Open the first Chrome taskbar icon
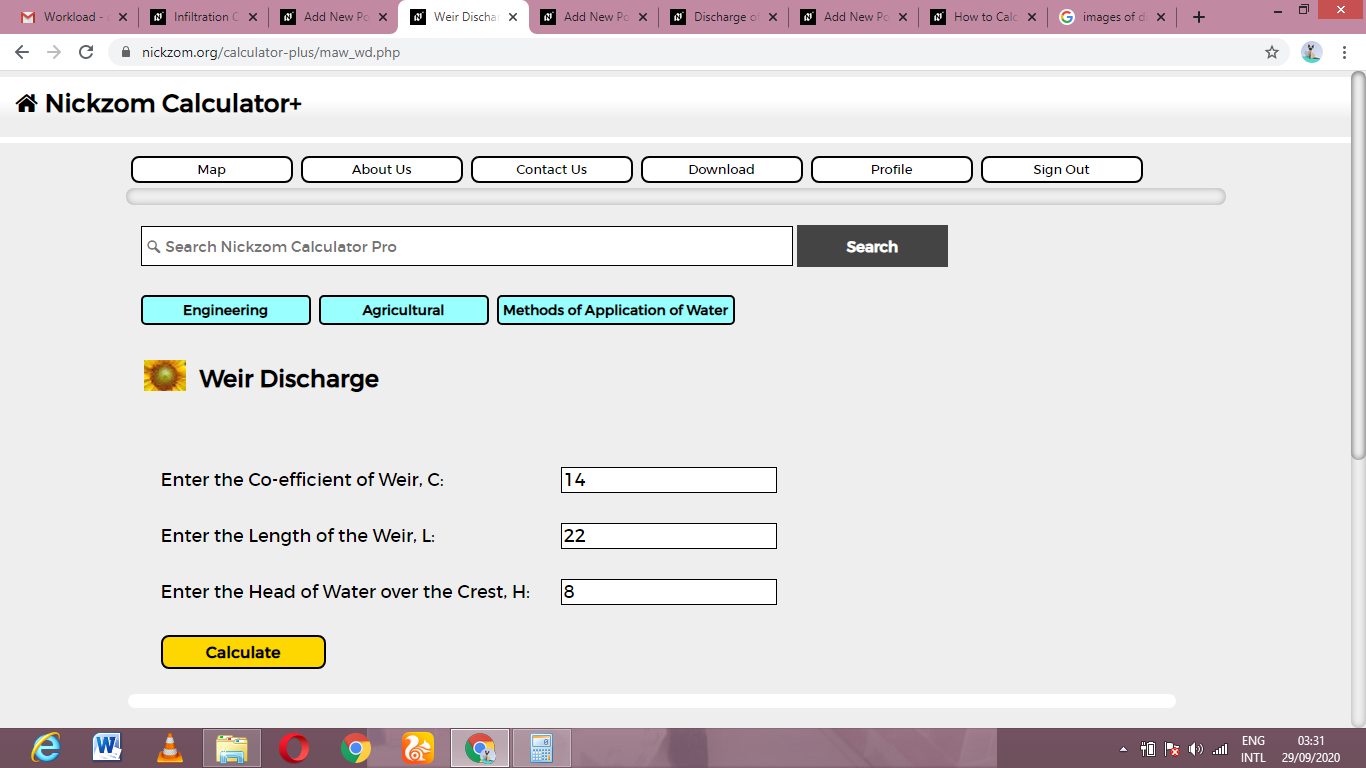The height and width of the screenshot is (768, 1366). (x=355, y=748)
